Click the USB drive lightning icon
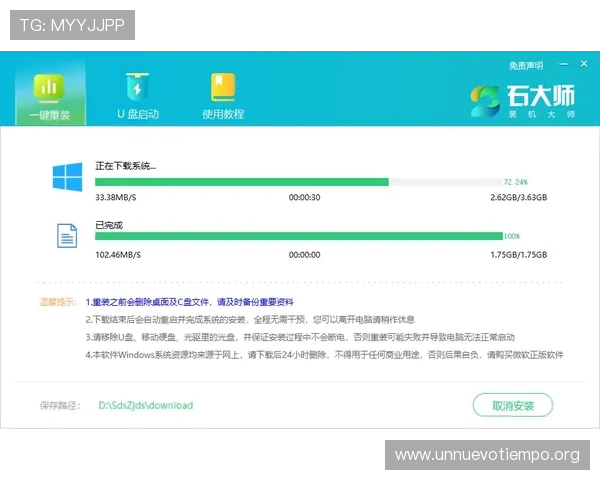The height and width of the screenshot is (480, 600). click(137, 87)
